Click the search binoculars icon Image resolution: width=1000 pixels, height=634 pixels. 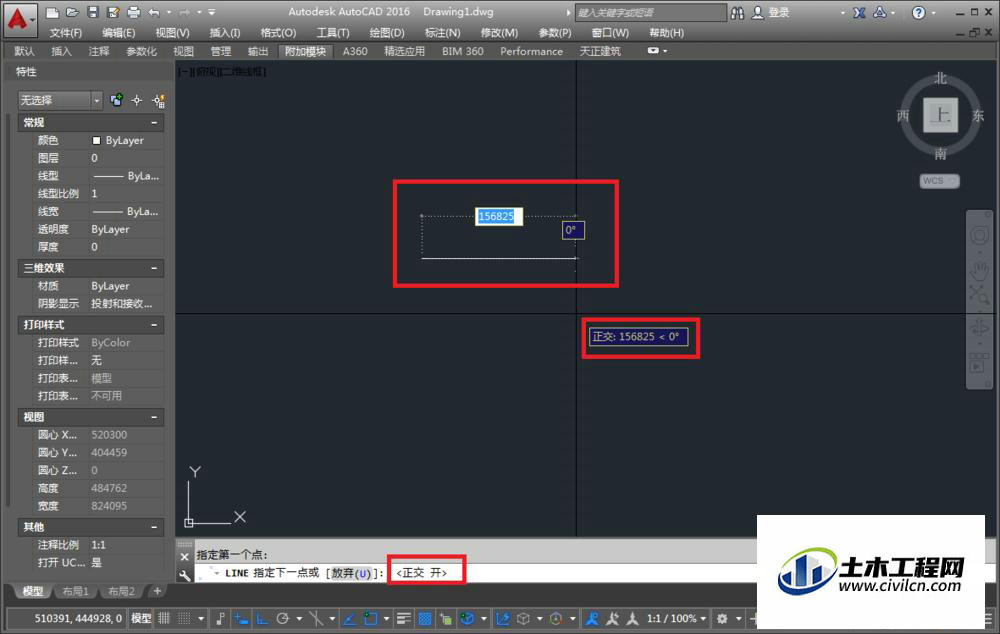click(737, 13)
